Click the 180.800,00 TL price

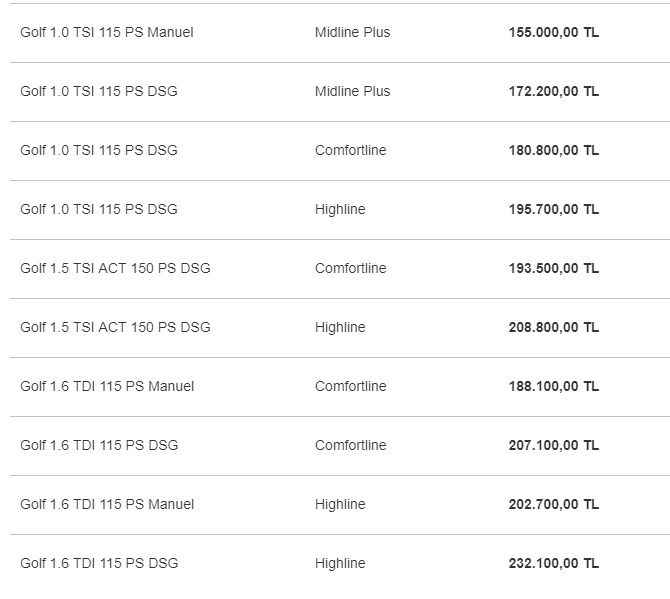coord(553,150)
